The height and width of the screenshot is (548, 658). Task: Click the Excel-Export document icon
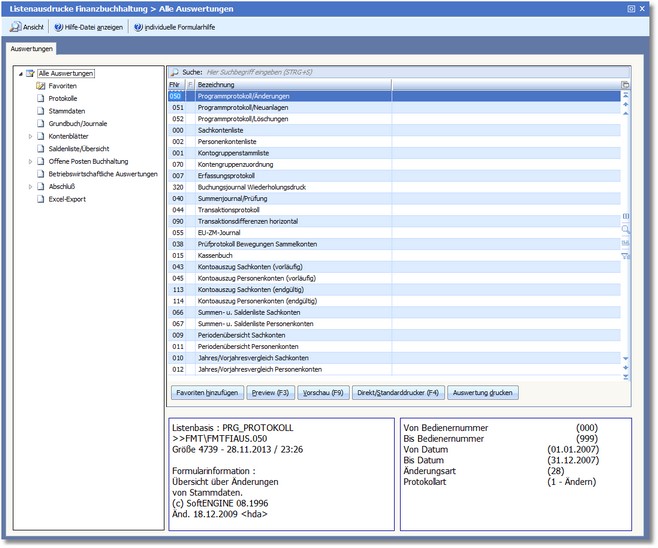[41, 199]
